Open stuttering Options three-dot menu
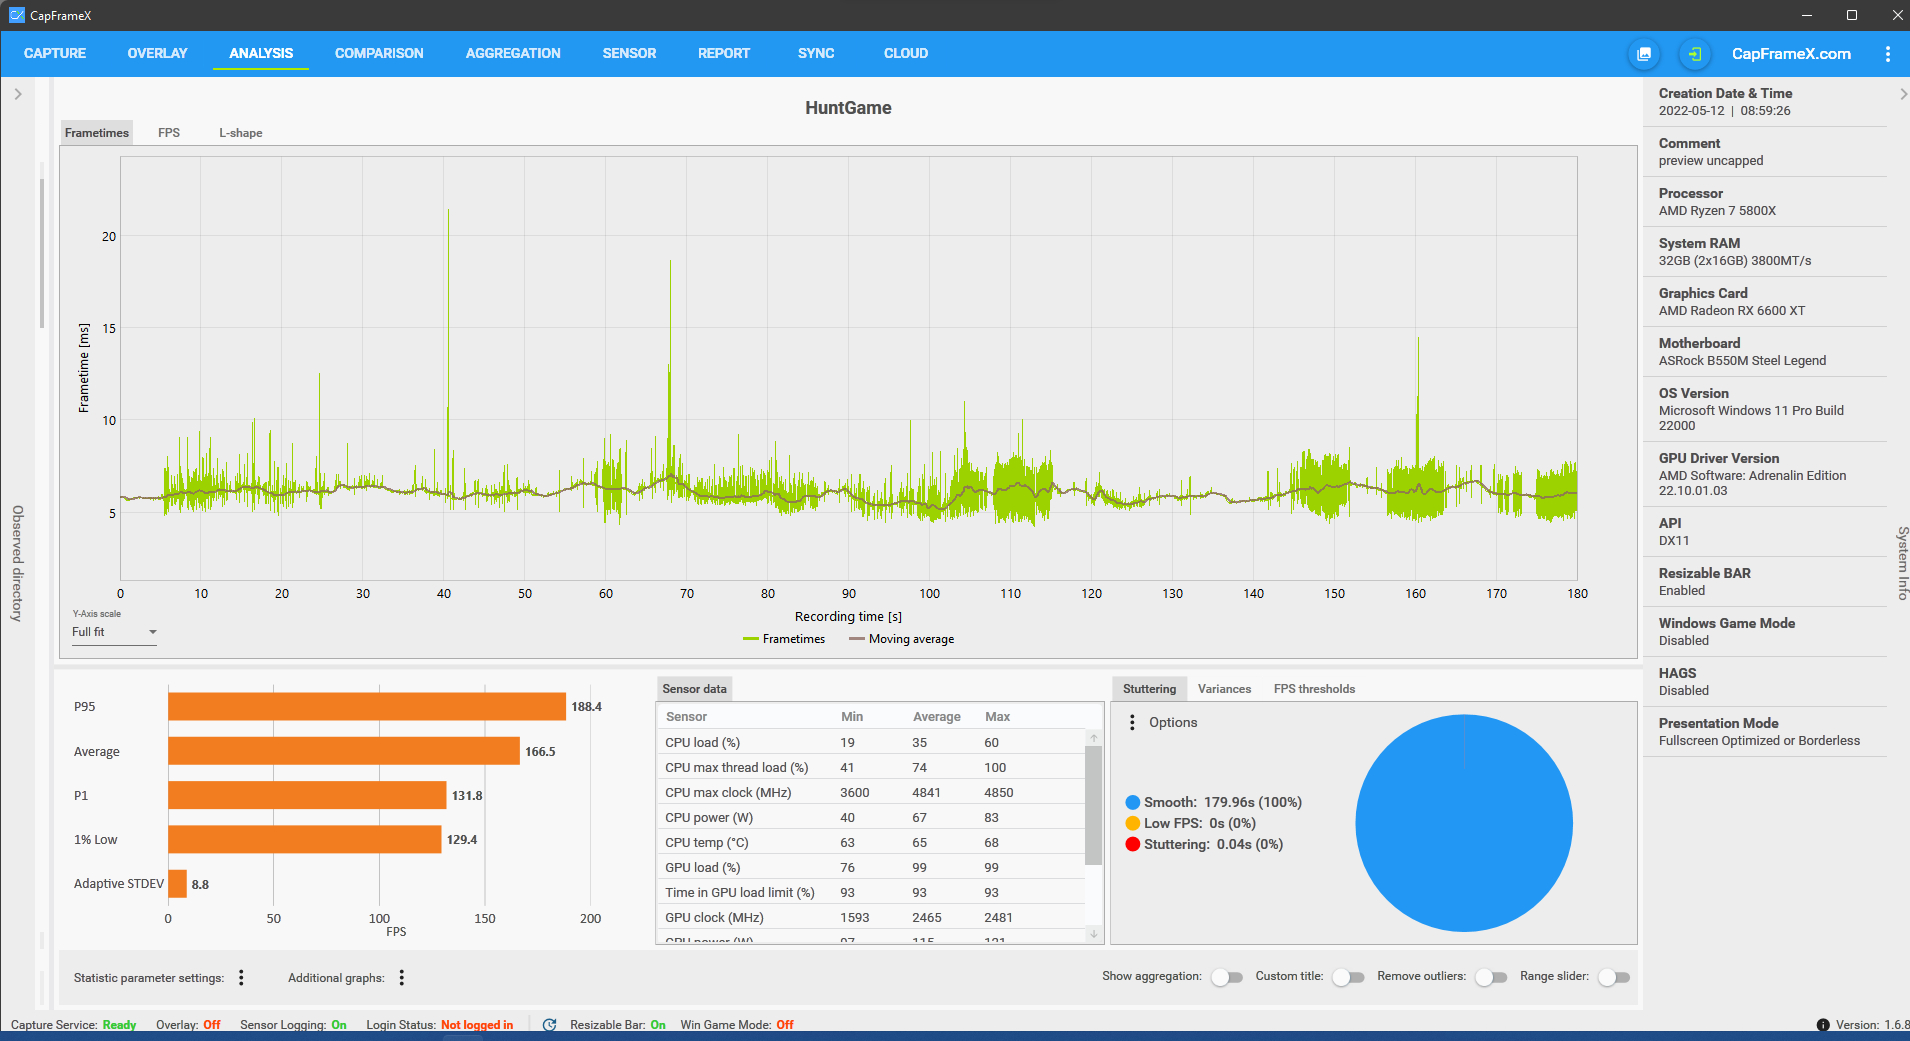The image size is (1910, 1041). point(1132,722)
